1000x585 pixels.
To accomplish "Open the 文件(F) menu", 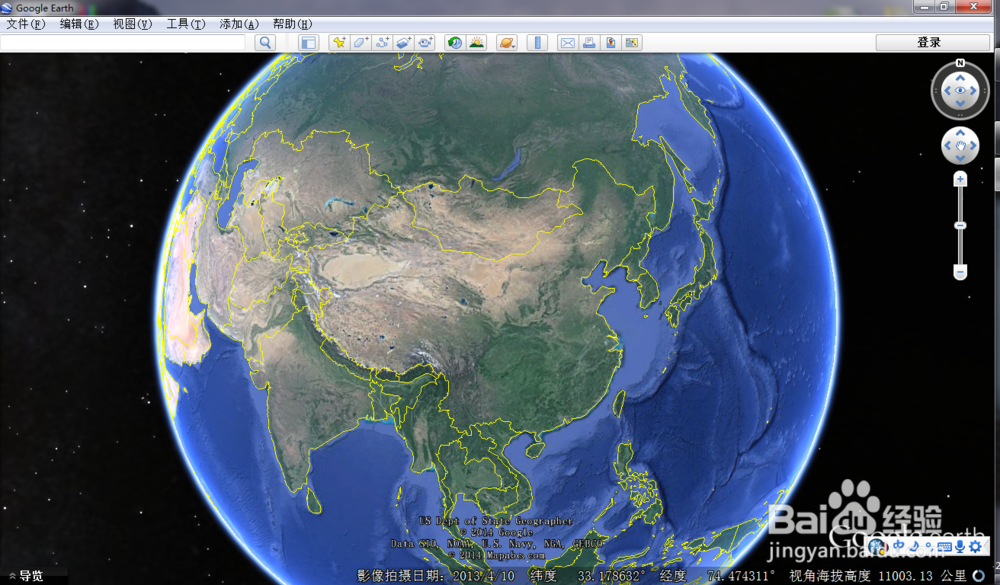I will click(26, 24).
